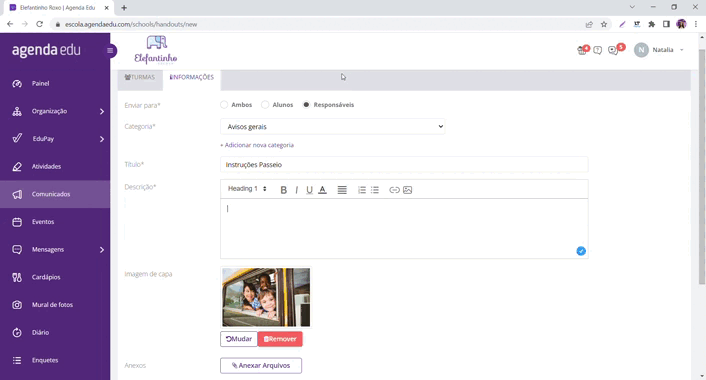Click the Eventos calendar icon
The image size is (706, 380).
[17, 222]
